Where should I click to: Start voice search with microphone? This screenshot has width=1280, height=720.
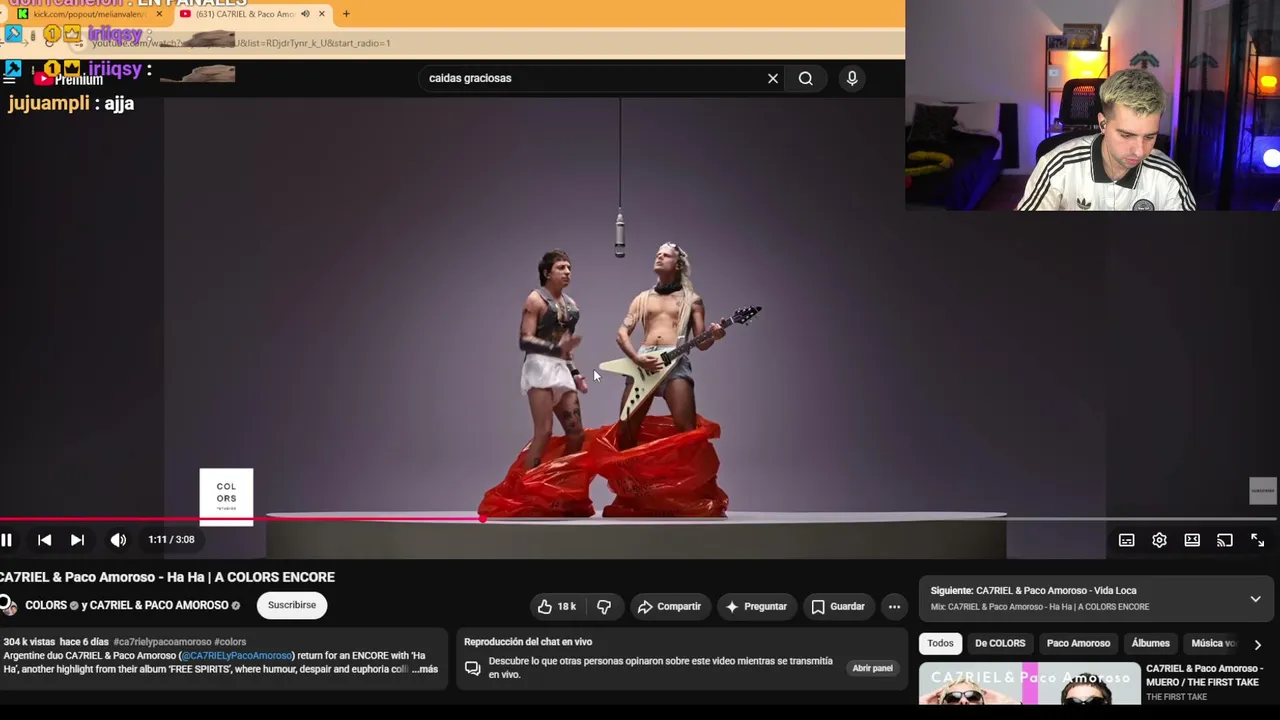(852, 78)
